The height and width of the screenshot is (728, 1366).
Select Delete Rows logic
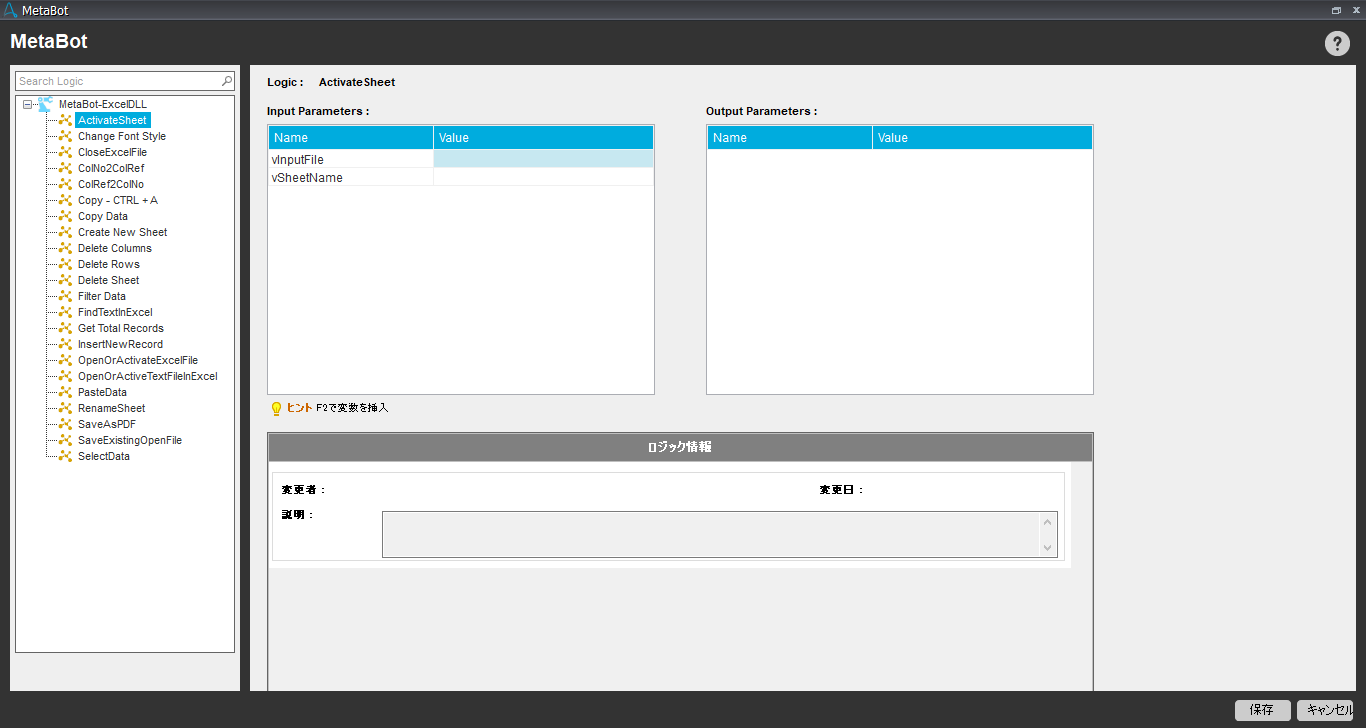coord(109,264)
